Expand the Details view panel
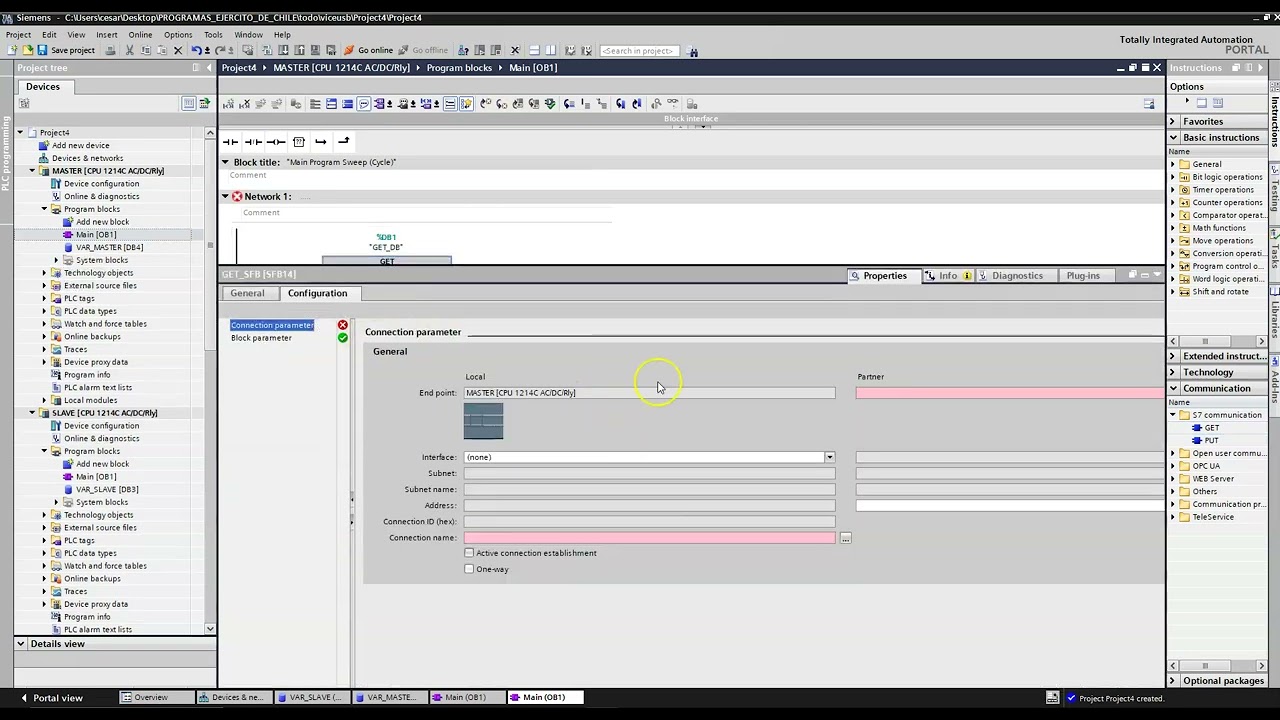 tap(20, 644)
